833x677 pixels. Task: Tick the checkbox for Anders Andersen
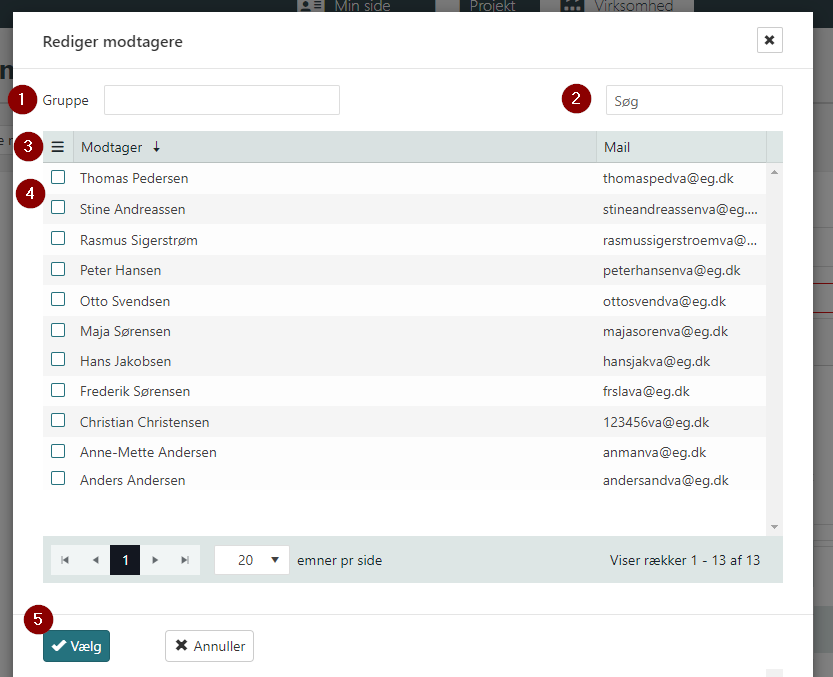point(59,479)
